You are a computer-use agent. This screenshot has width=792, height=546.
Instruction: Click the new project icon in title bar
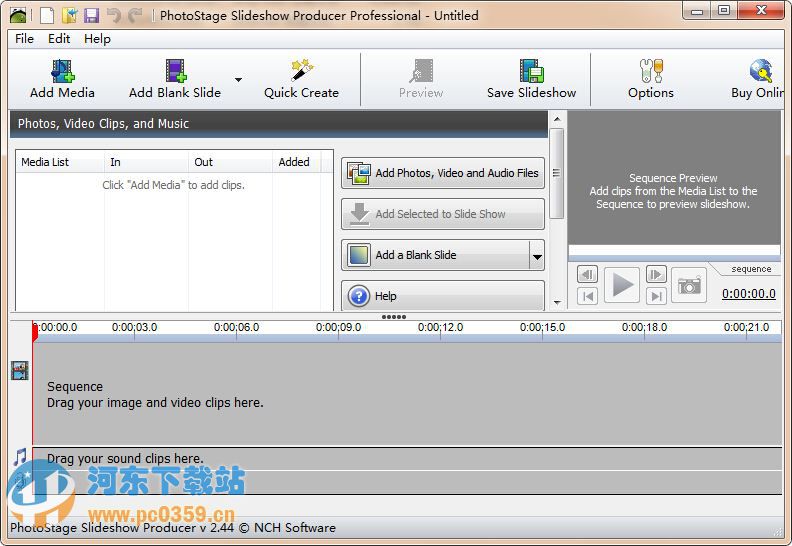(x=47, y=15)
